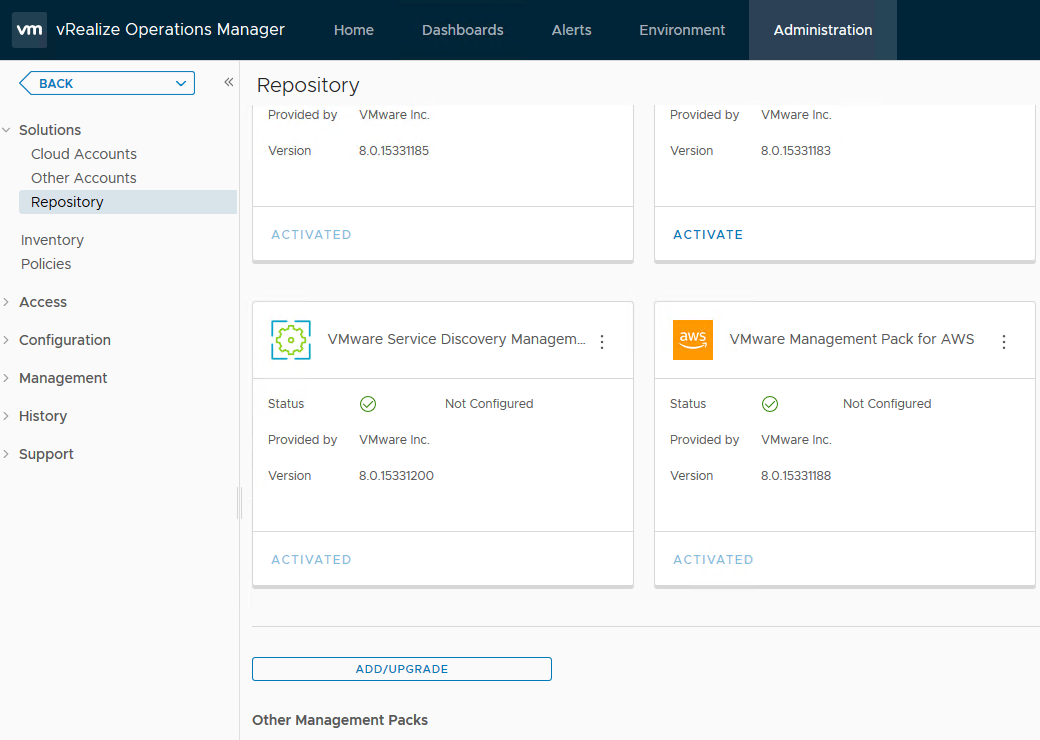The height and width of the screenshot is (740, 1040).
Task: Click version number 8.0.15331185
Action: click(x=394, y=151)
